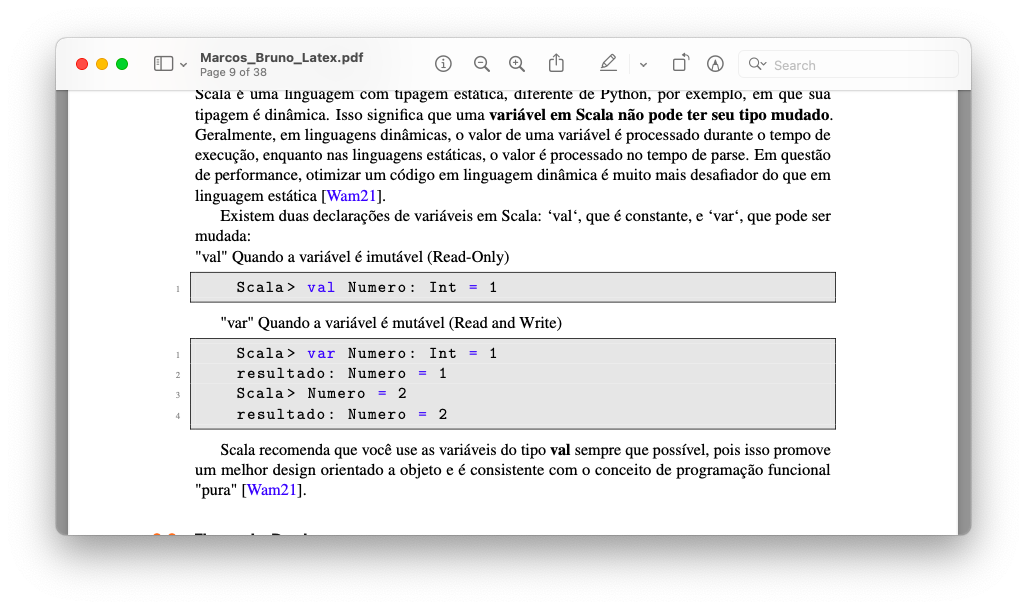
Task: Open the sidebar view options chevron
Action: pyautogui.click(x=183, y=64)
